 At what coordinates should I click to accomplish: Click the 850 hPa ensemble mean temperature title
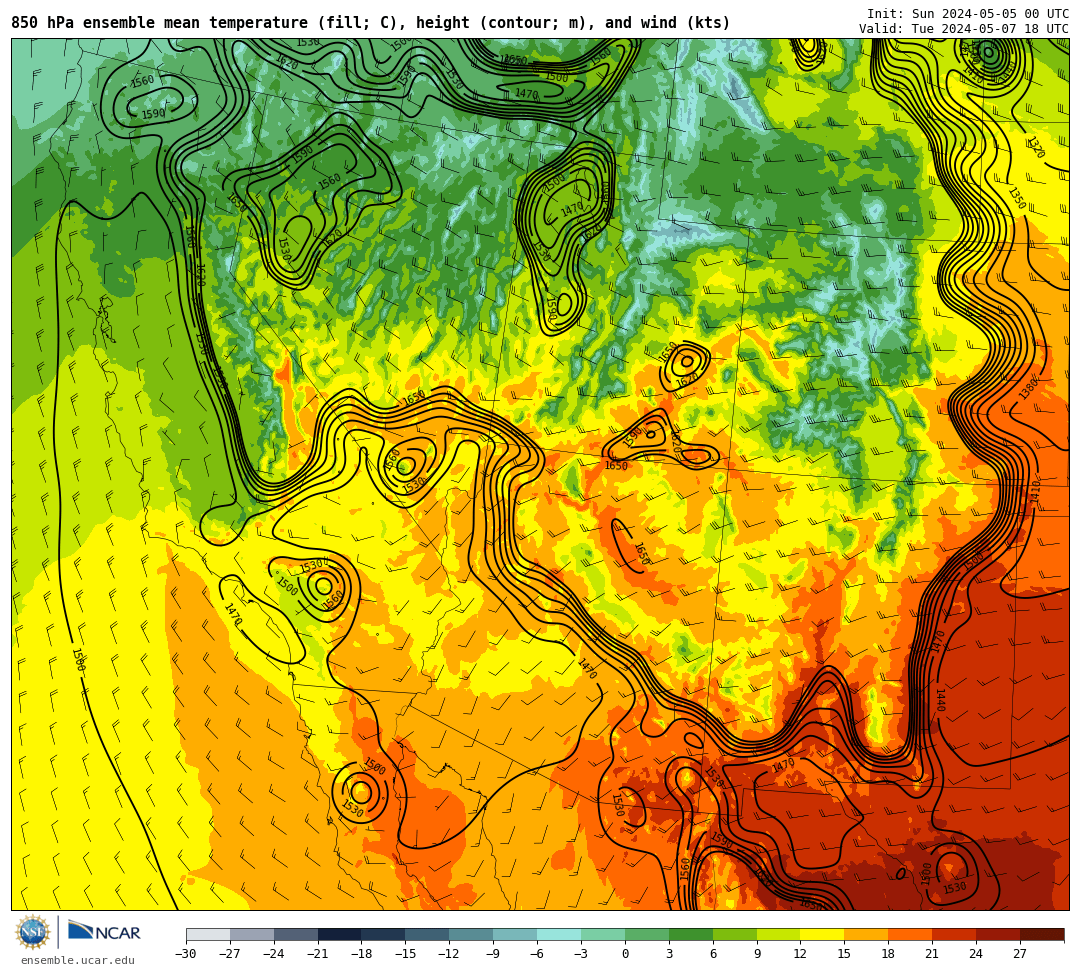coord(371,23)
